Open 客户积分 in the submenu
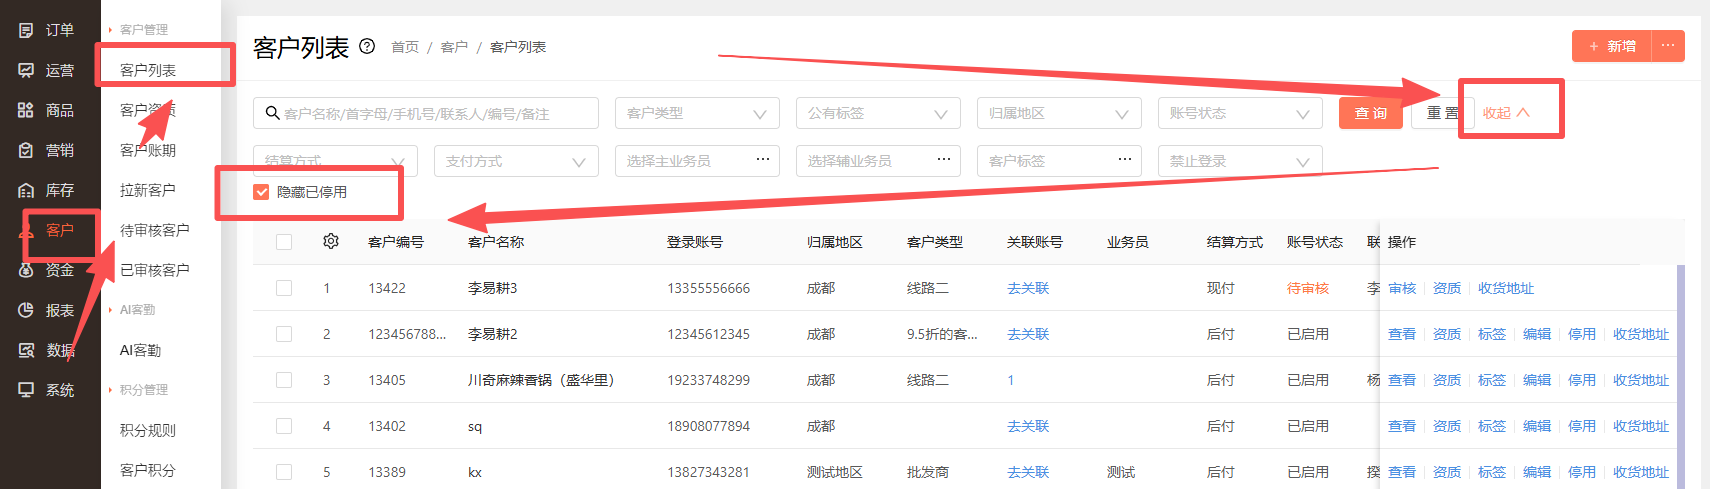 (x=148, y=470)
